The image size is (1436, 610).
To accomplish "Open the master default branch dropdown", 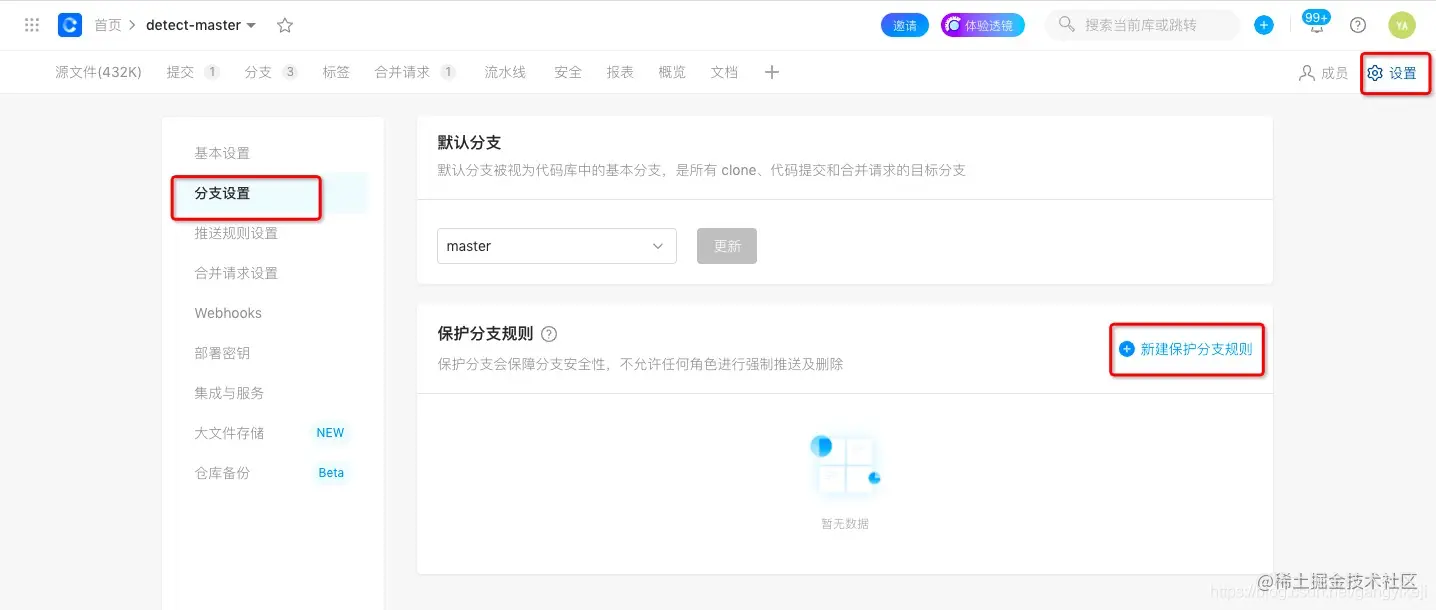I will 556,245.
